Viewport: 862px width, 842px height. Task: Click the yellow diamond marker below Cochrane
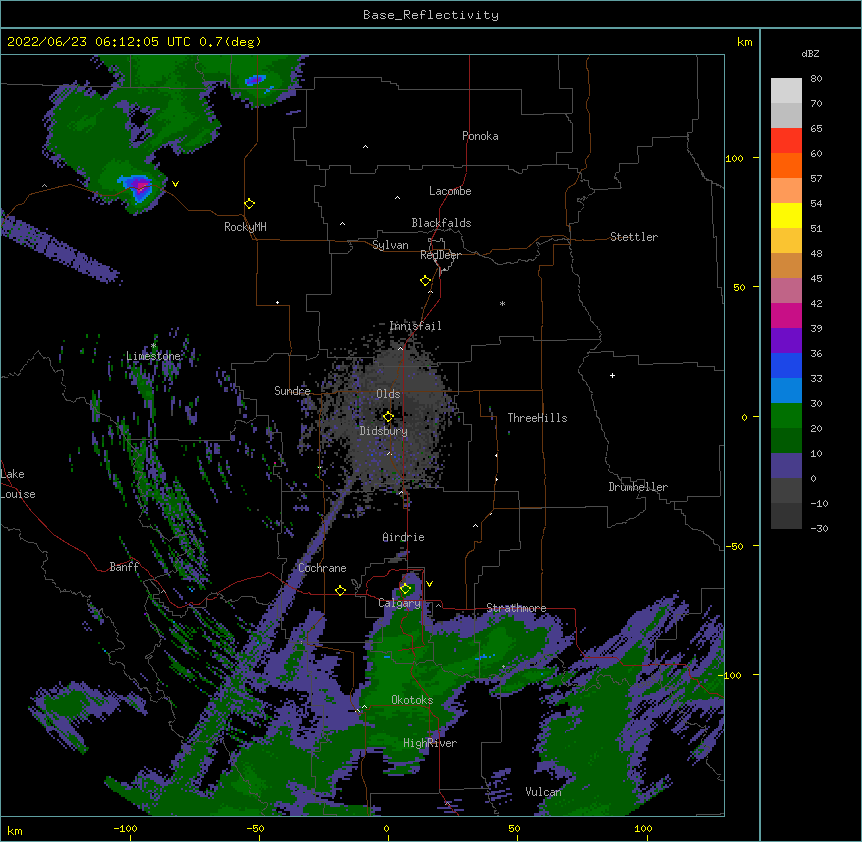[x=340, y=590]
